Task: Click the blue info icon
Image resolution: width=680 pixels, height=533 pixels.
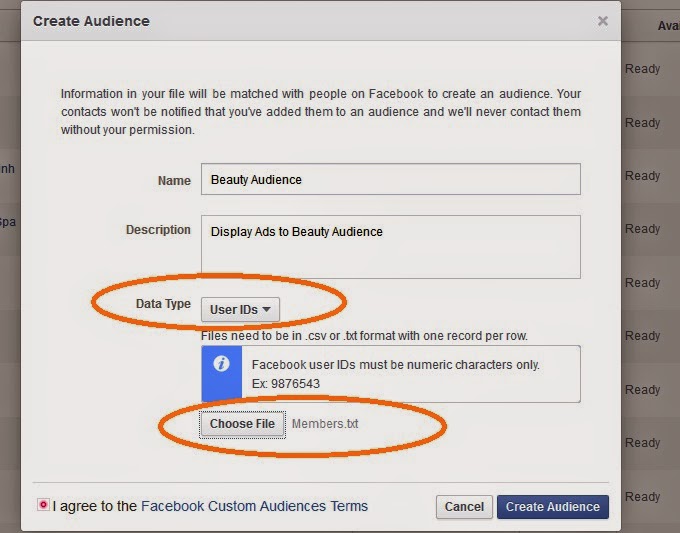Action: tap(222, 363)
